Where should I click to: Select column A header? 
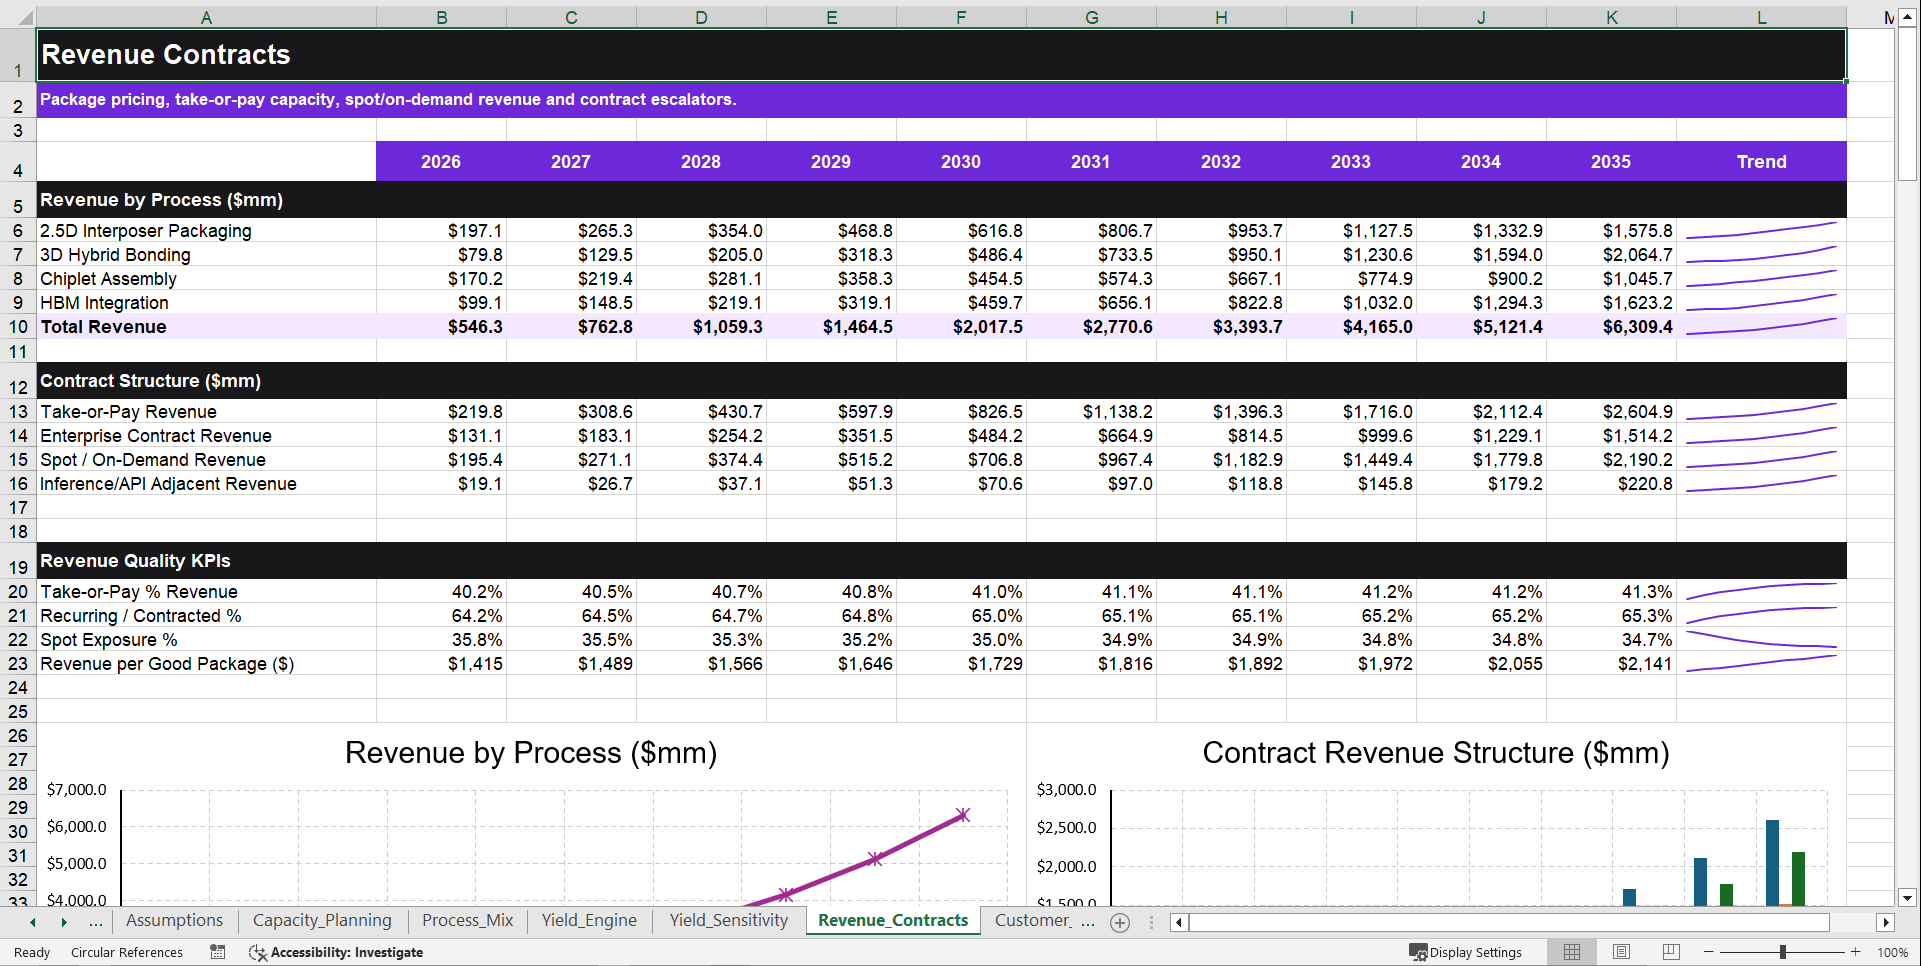click(x=206, y=17)
